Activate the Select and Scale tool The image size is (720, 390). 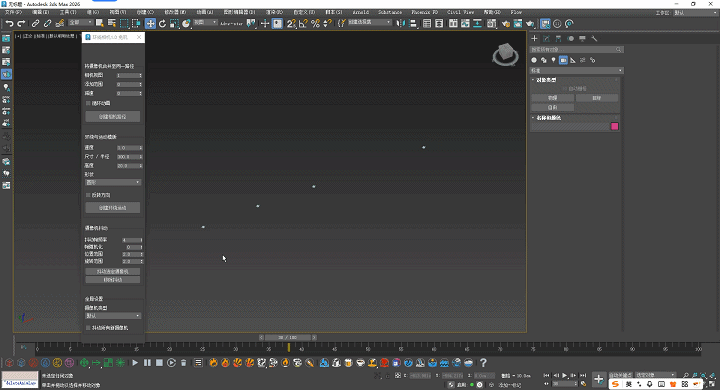(x=174, y=23)
